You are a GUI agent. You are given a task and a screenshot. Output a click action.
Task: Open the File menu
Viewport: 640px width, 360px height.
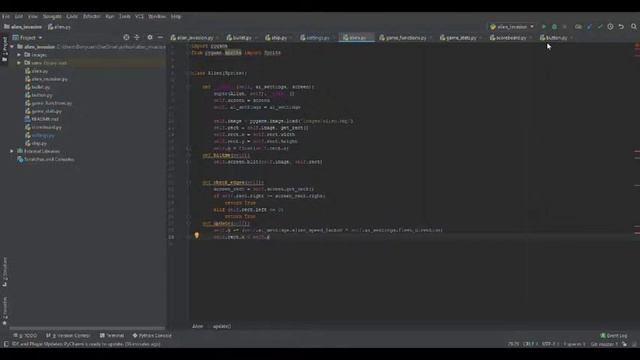6,16
